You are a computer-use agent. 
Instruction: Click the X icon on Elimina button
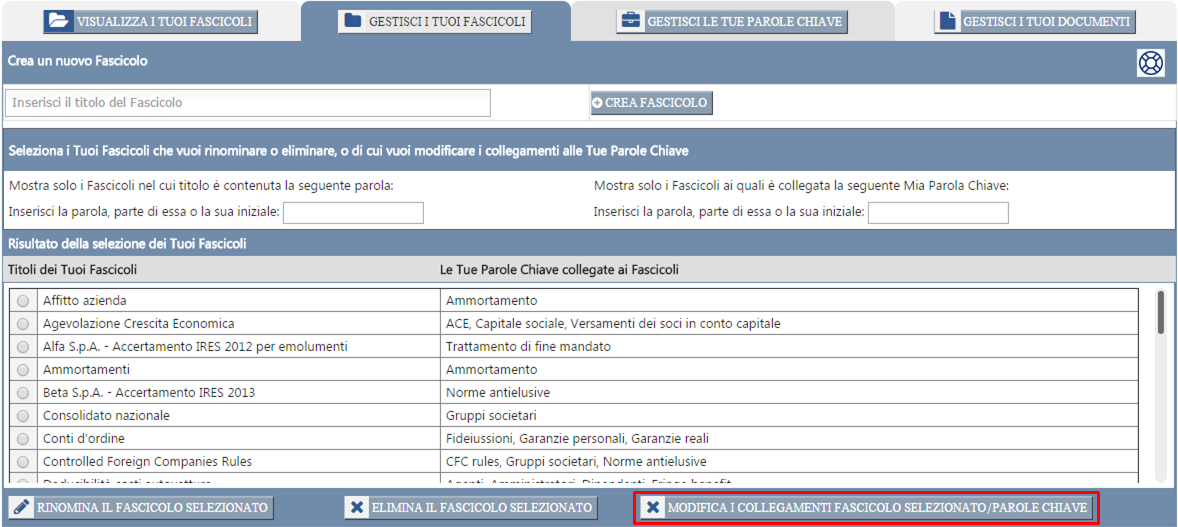357,508
